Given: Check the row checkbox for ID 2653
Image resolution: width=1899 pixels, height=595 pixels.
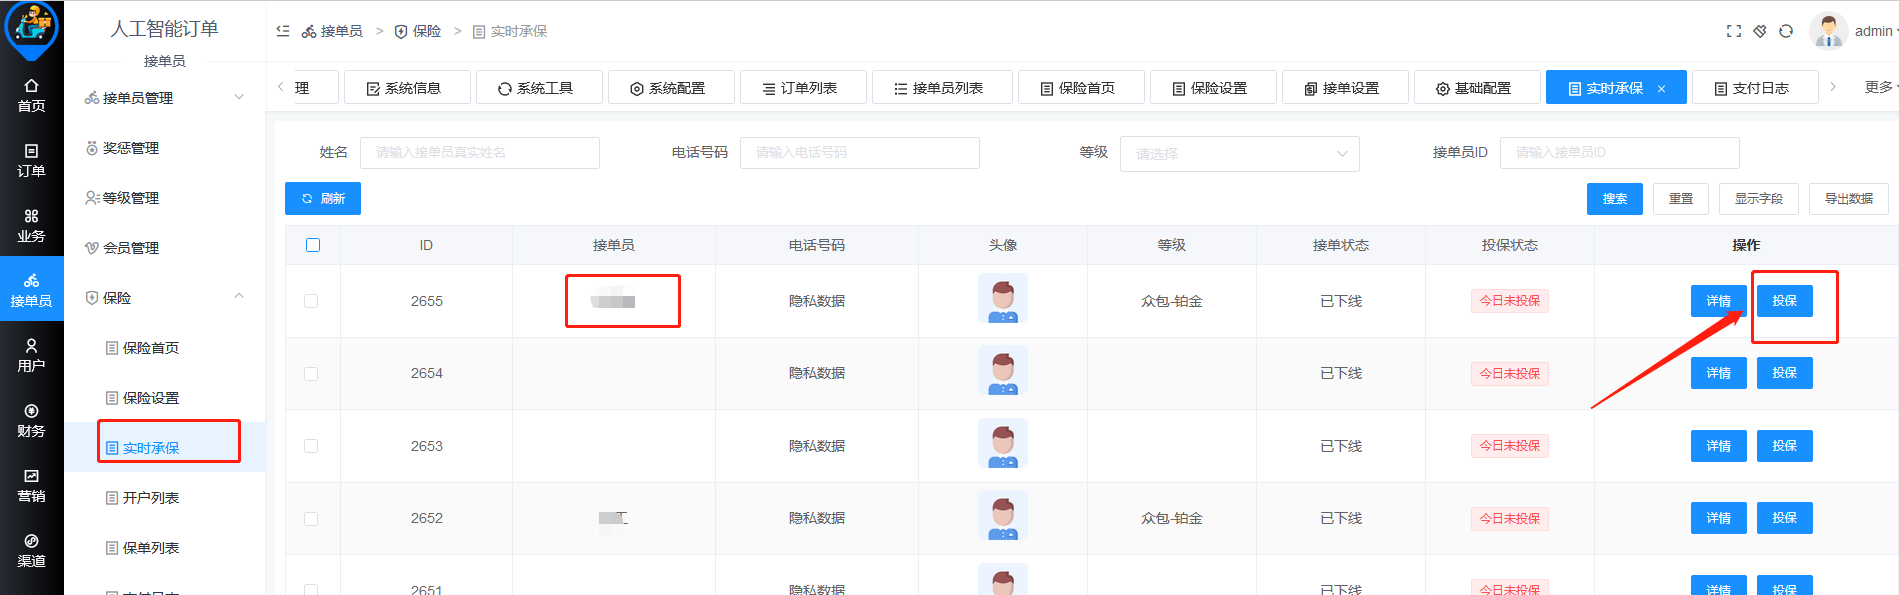Looking at the screenshot, I should (311, 446).
